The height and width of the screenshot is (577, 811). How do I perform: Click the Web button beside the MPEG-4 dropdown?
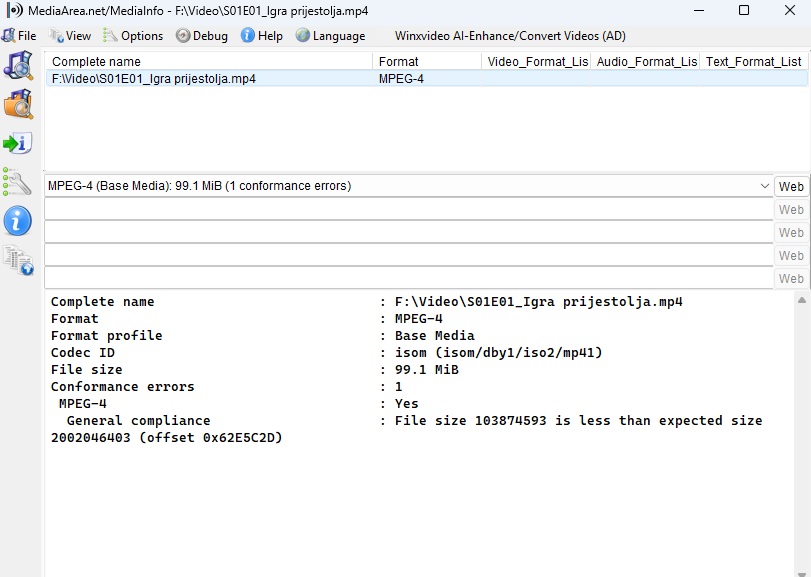(x=791, y=186)
